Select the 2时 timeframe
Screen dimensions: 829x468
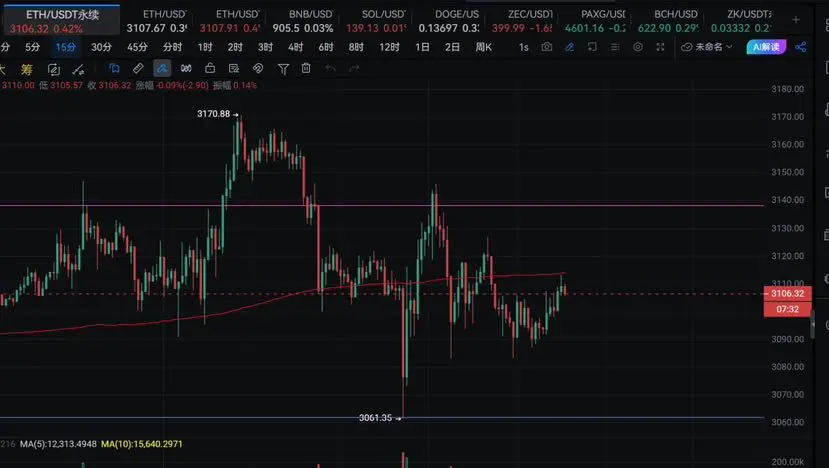coord(235,47)
